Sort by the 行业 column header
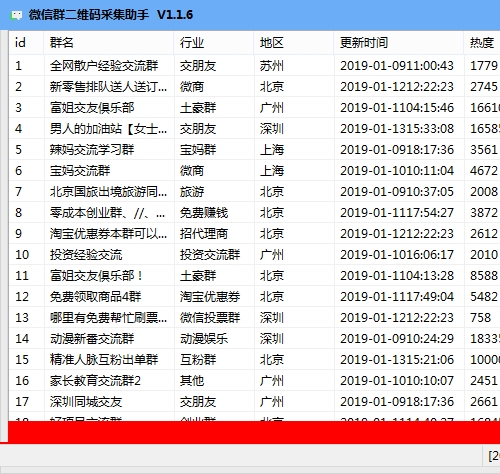 (214, 43)
